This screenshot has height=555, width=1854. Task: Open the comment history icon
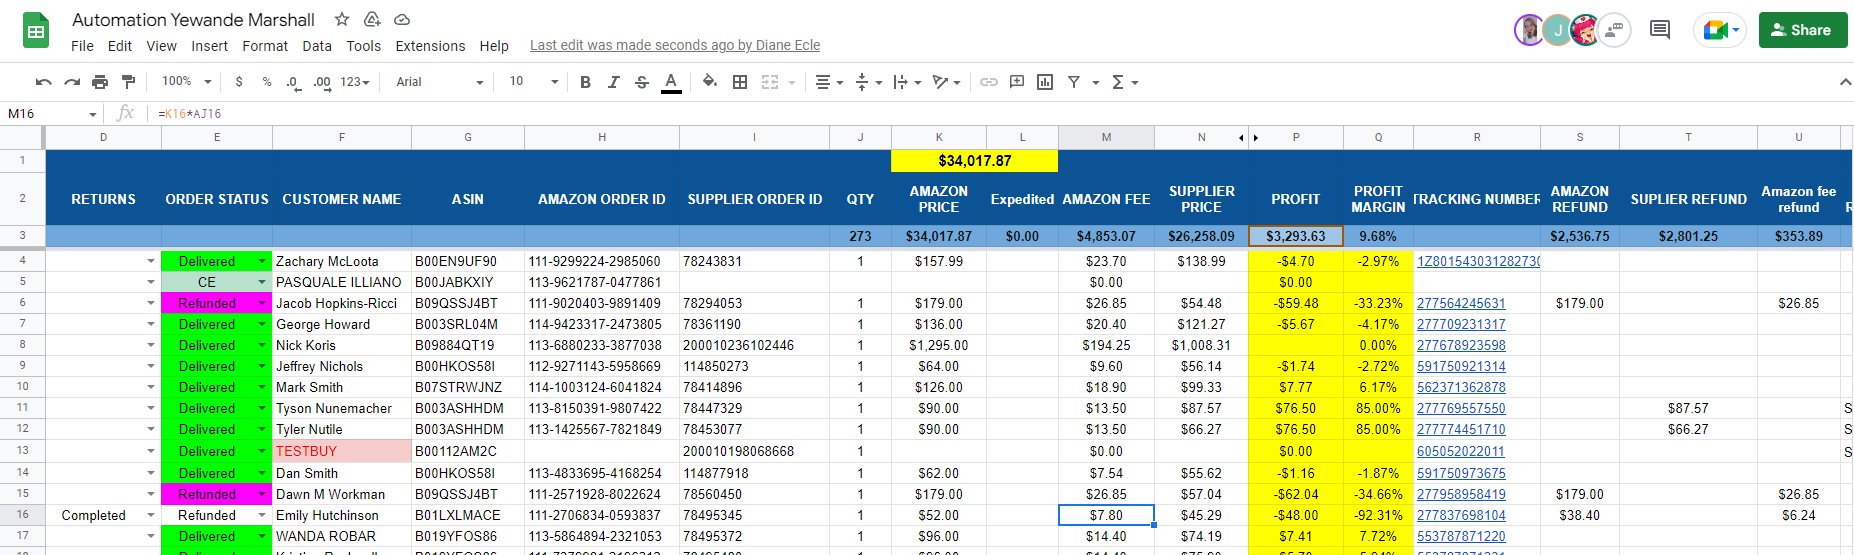click(x=1660, y=29)
